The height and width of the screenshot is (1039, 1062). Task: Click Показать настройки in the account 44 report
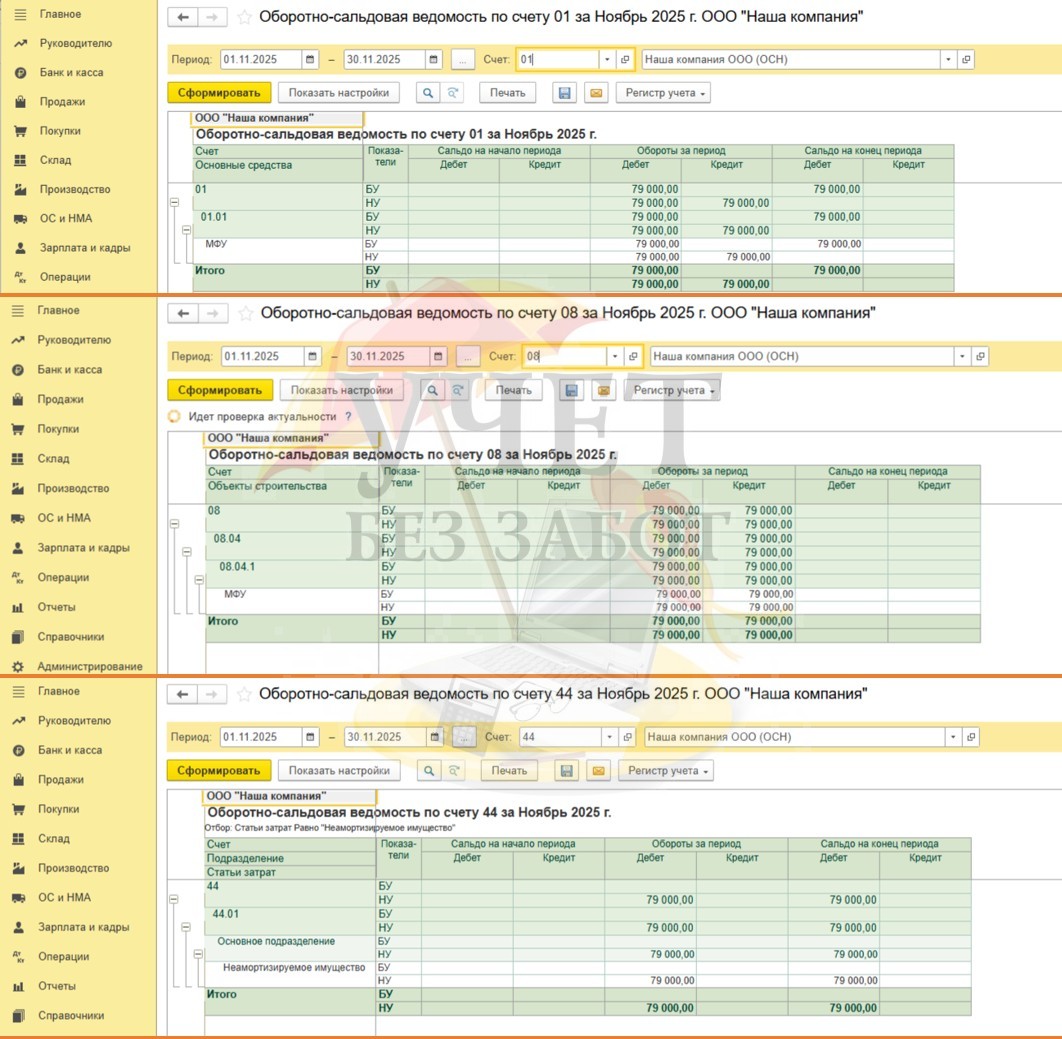pyautogui.click(x=339, y=771)
